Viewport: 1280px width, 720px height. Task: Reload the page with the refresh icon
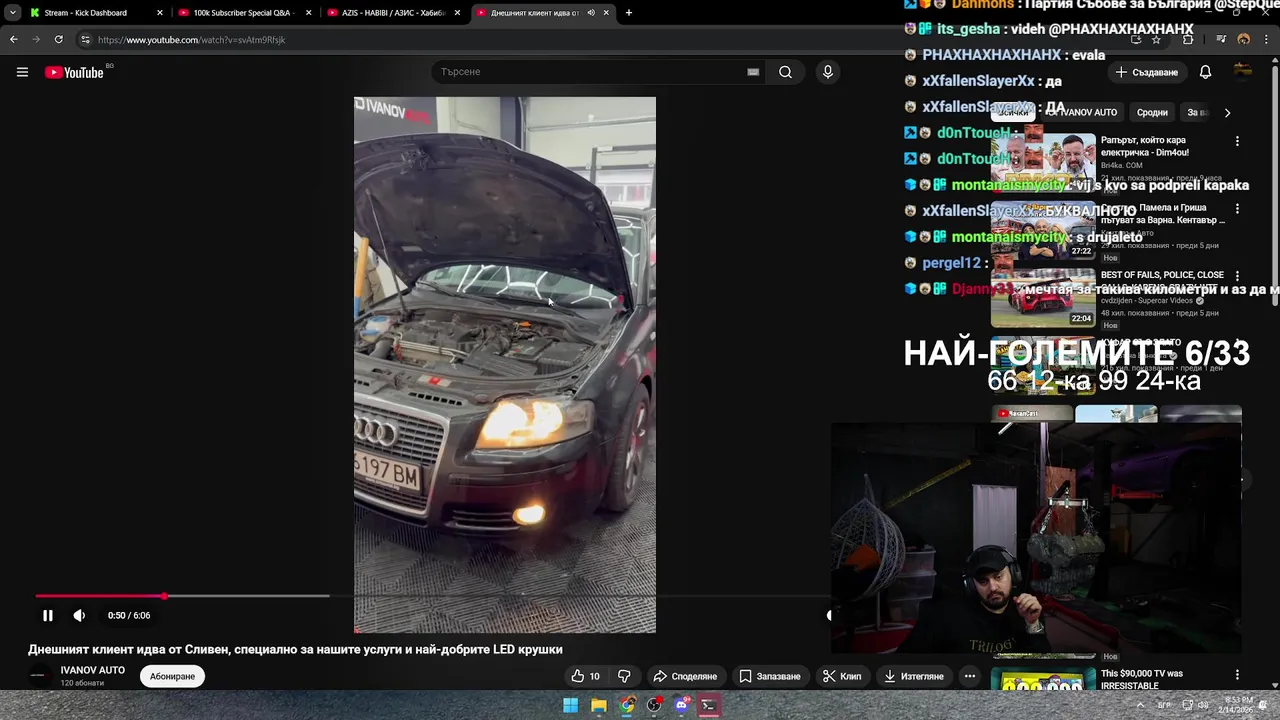59,40
